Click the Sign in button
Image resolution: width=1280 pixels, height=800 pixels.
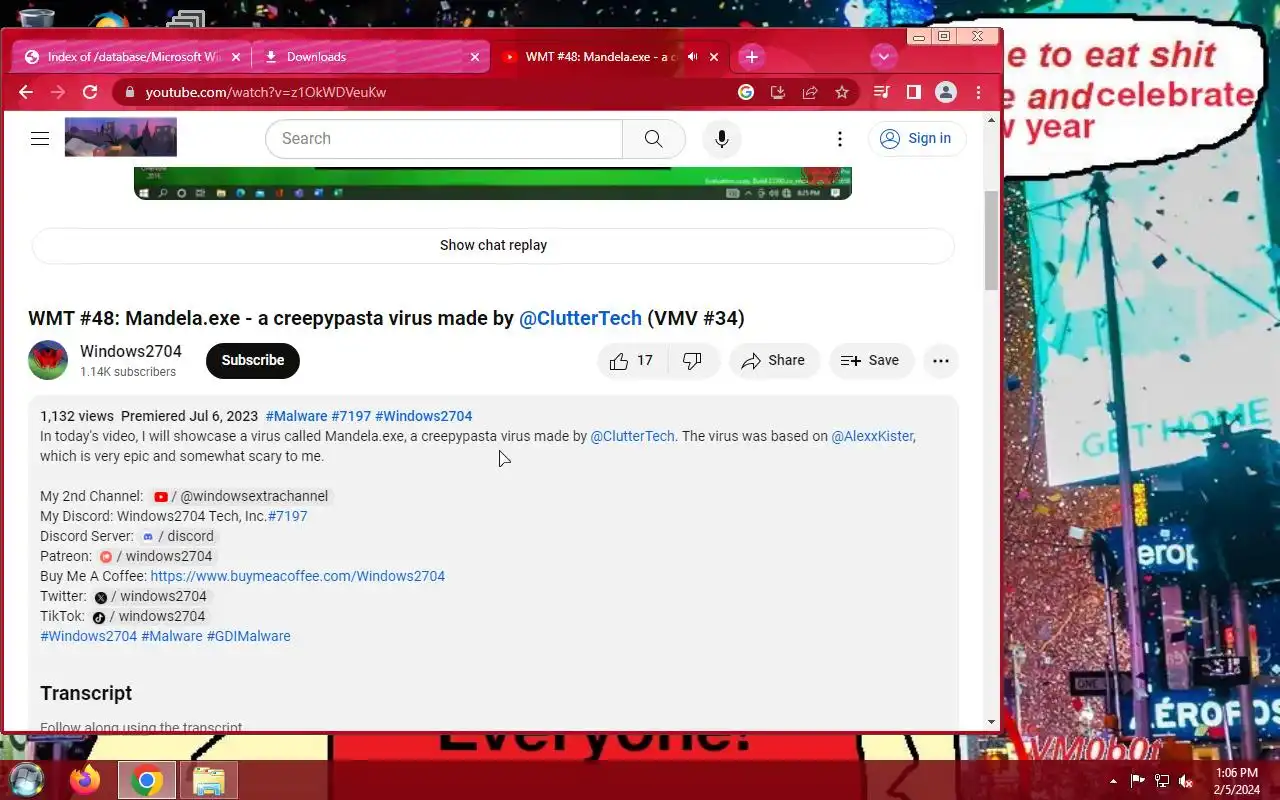click(917, 139)
